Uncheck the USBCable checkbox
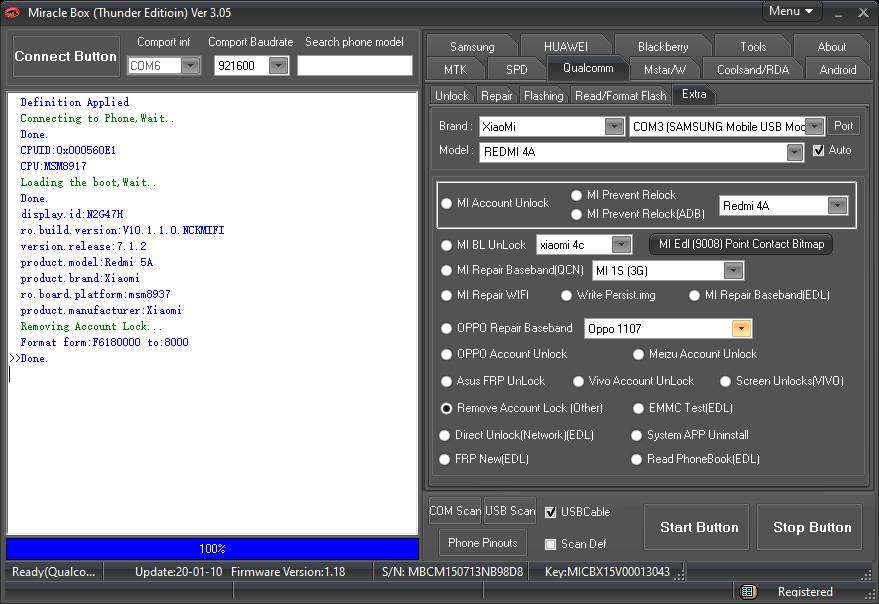This screenshot has height=604, width=879. 550,512
